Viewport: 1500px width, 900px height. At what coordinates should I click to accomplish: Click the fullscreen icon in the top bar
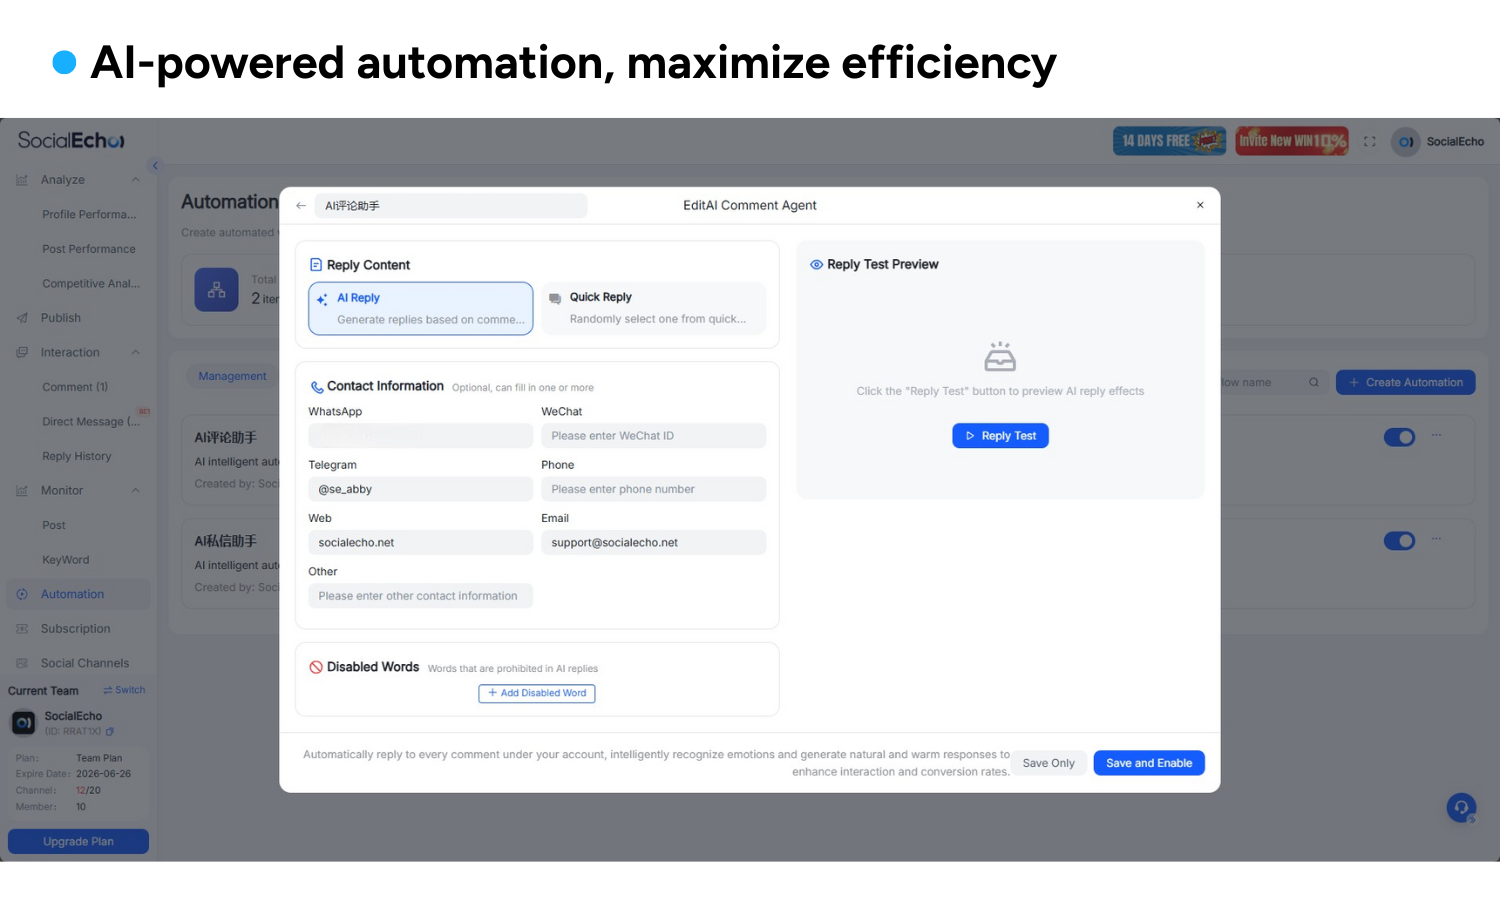[1370, 141]
